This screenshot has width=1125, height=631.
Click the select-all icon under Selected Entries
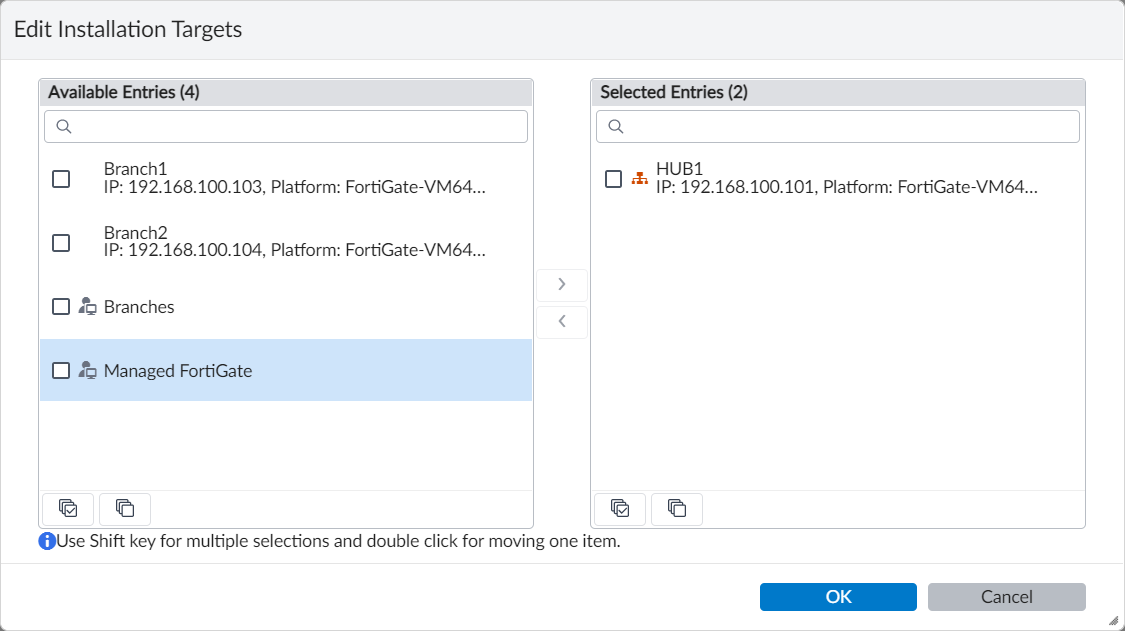pyautogui.click(x=620, y=509)
